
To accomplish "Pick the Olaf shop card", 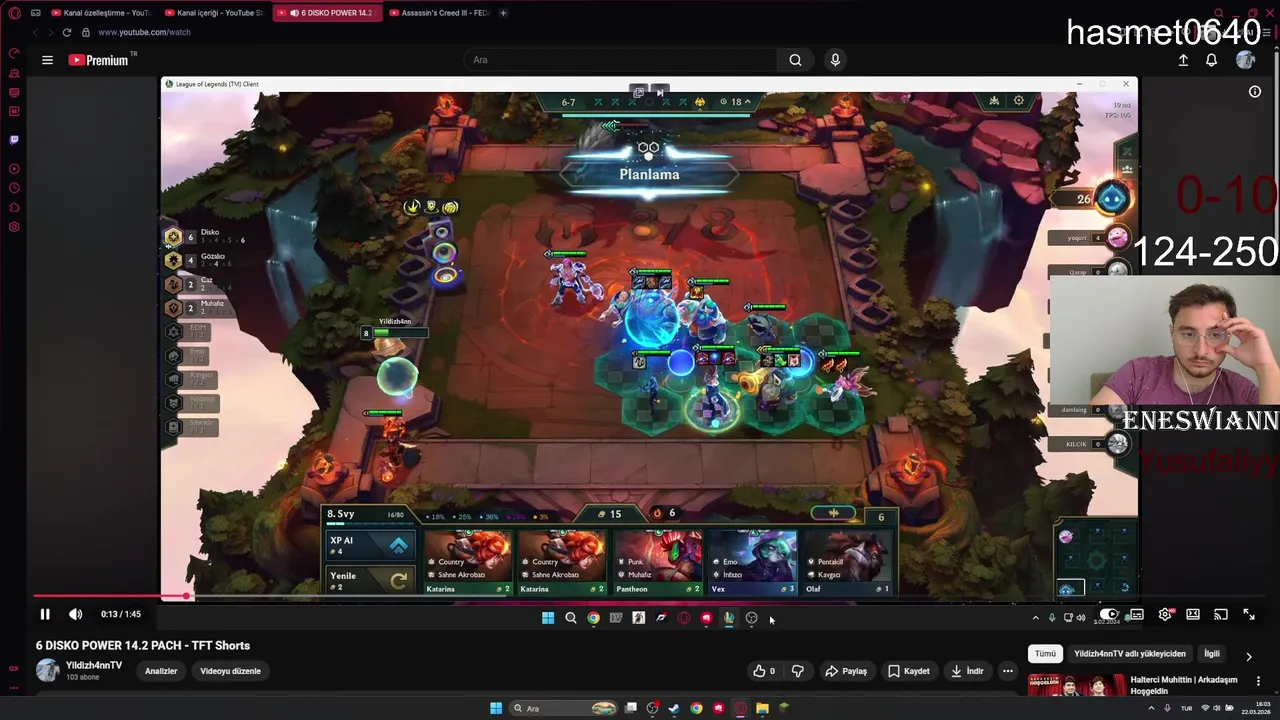I will click(847, 563).
